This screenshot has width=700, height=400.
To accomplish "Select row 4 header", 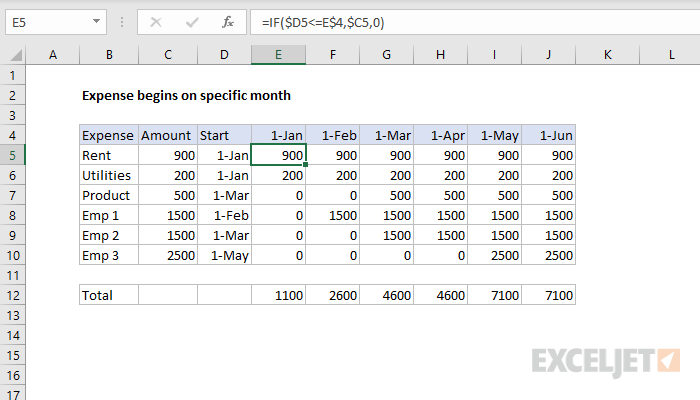I will 12,135.
